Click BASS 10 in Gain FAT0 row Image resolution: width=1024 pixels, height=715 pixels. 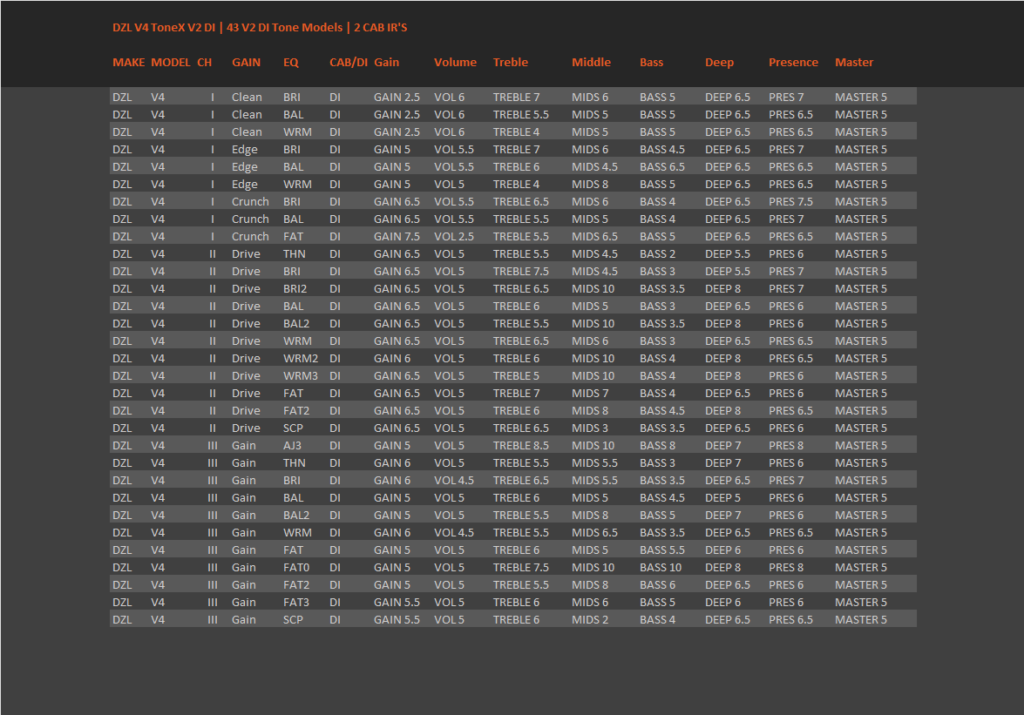pyautogui.click(x=661, y=567)
